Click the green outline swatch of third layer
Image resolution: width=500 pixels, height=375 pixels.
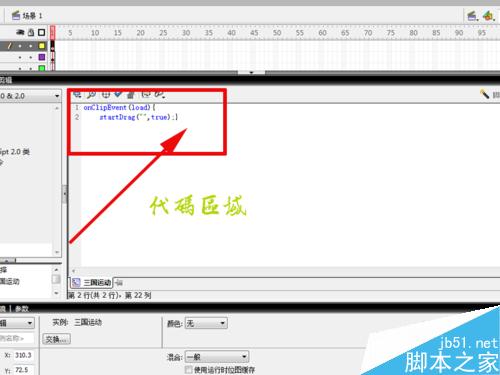point(42,68)
